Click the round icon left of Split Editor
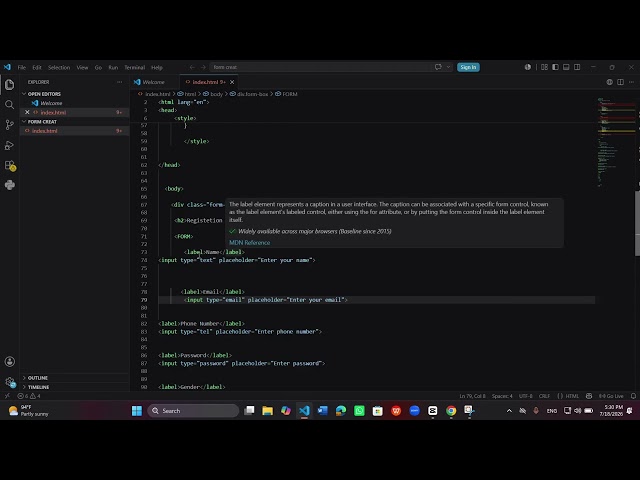The image size is (640, 480). point(609,82)
